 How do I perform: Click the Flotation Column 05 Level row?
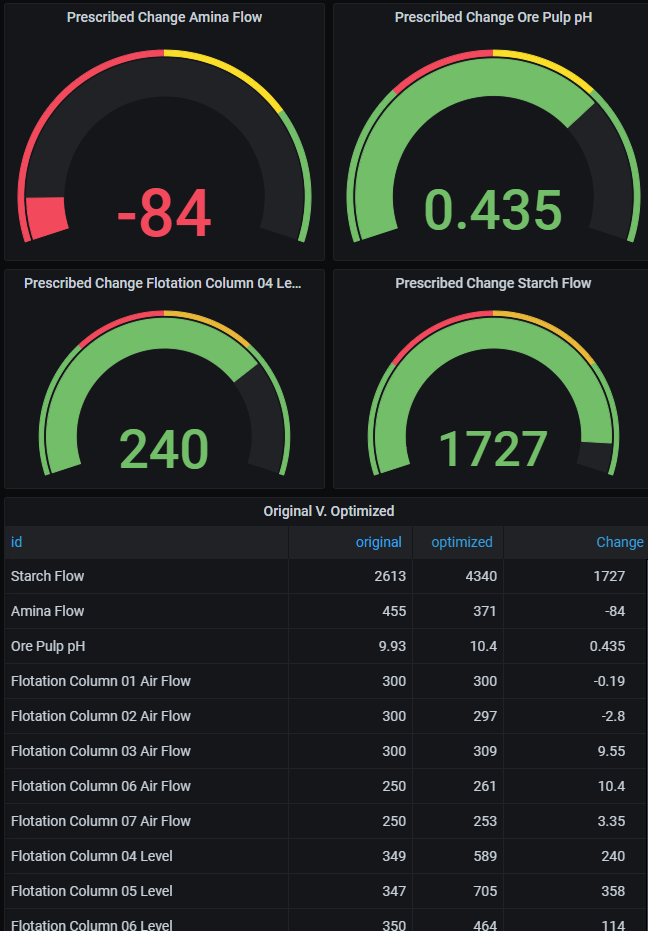[x=91, y=891]
